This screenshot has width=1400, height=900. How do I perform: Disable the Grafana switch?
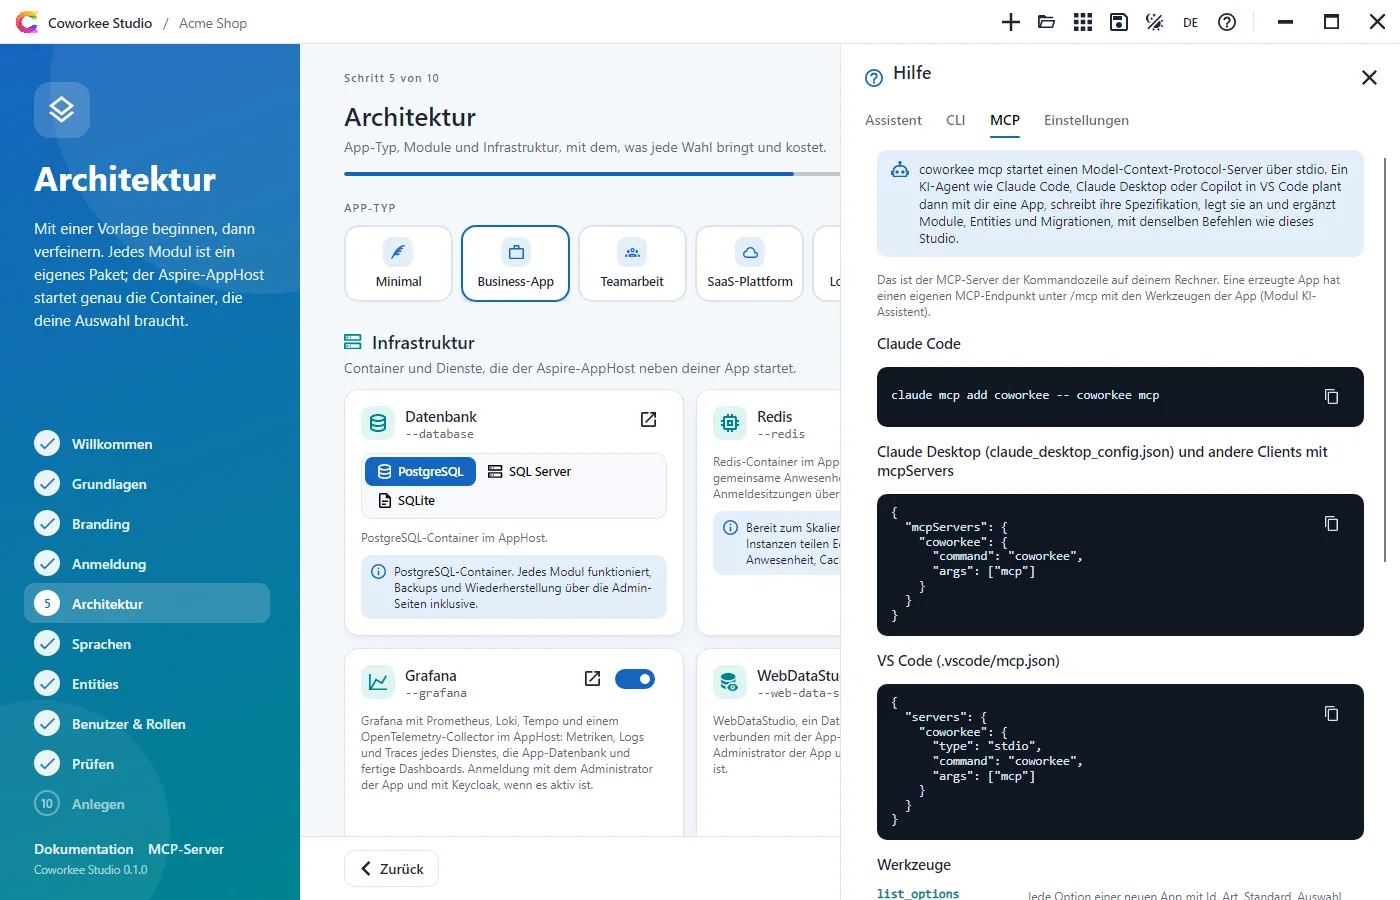tap(635, 679)
